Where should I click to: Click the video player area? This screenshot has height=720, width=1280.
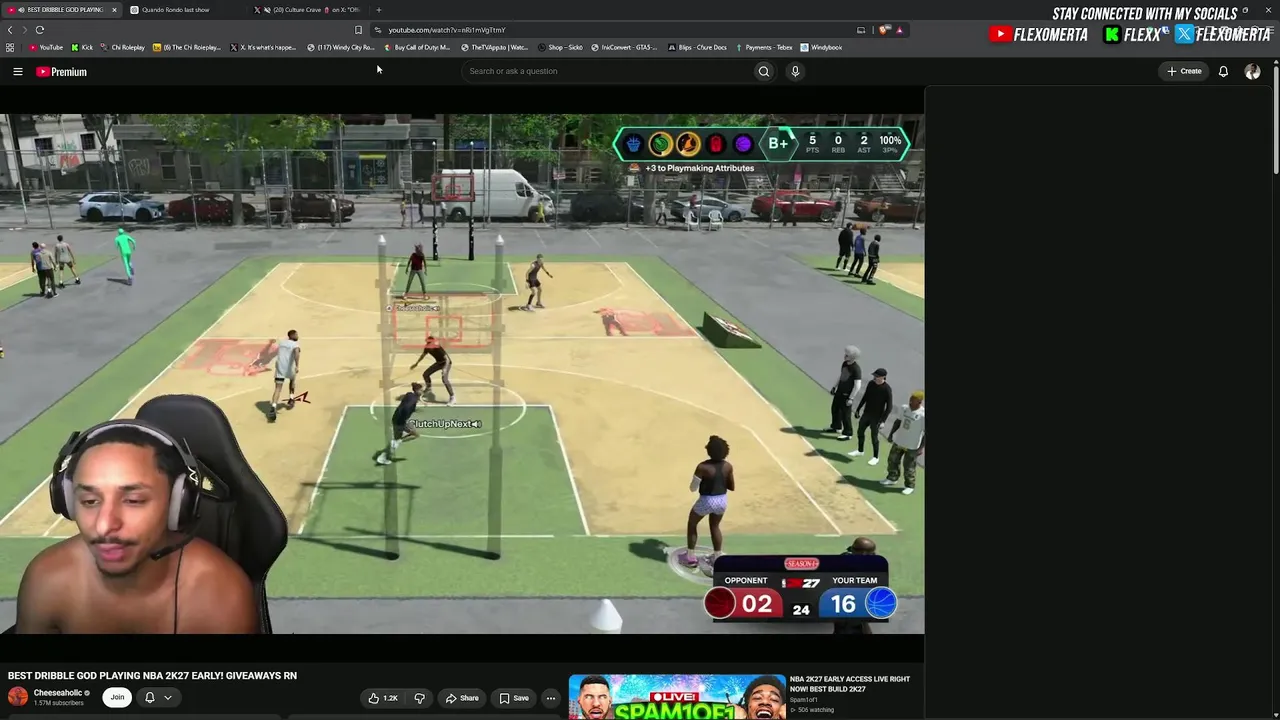click(x=462, y=373)
